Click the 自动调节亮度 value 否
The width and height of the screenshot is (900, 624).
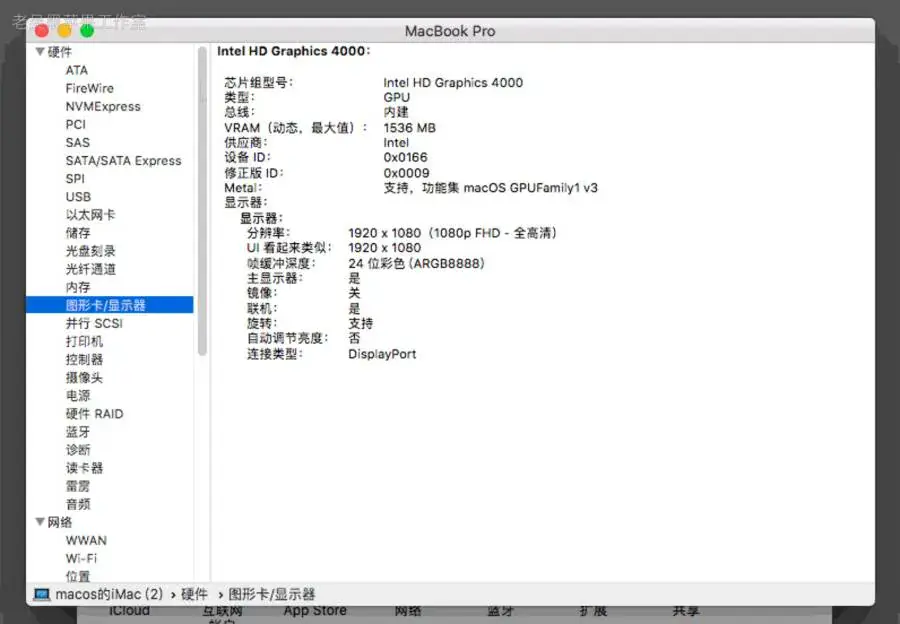click(354, 338)
